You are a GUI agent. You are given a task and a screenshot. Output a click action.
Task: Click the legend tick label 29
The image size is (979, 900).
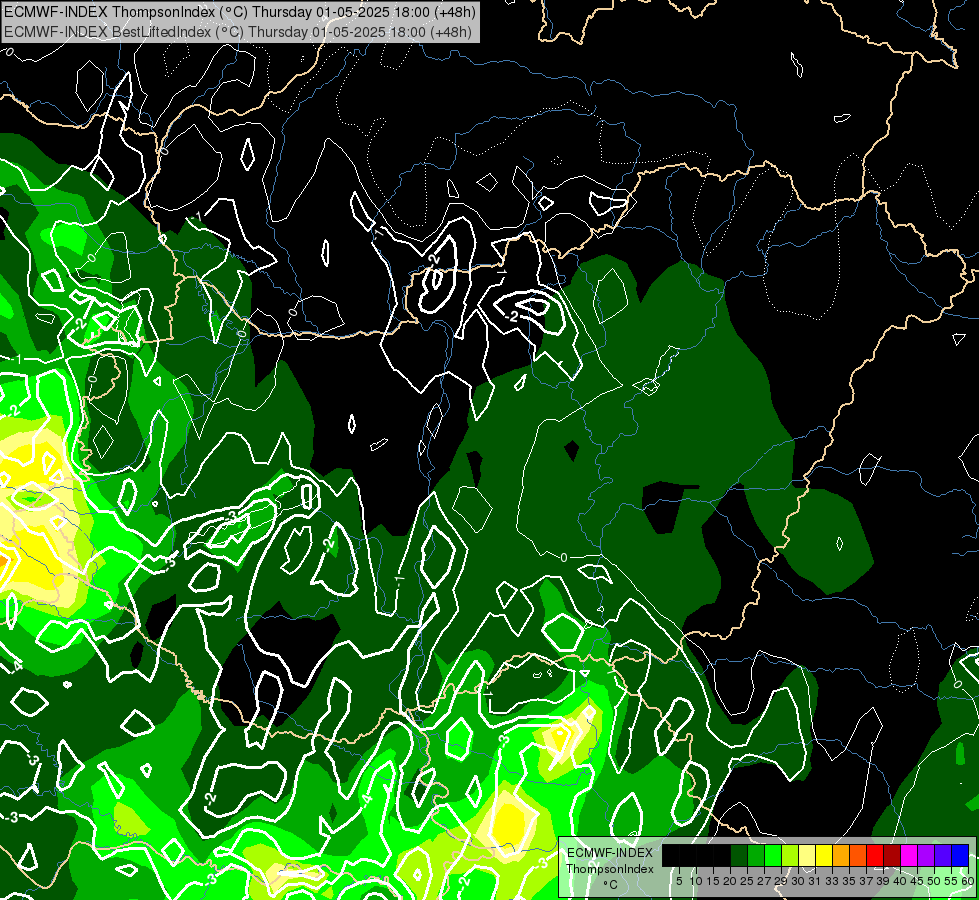(782, 881)
